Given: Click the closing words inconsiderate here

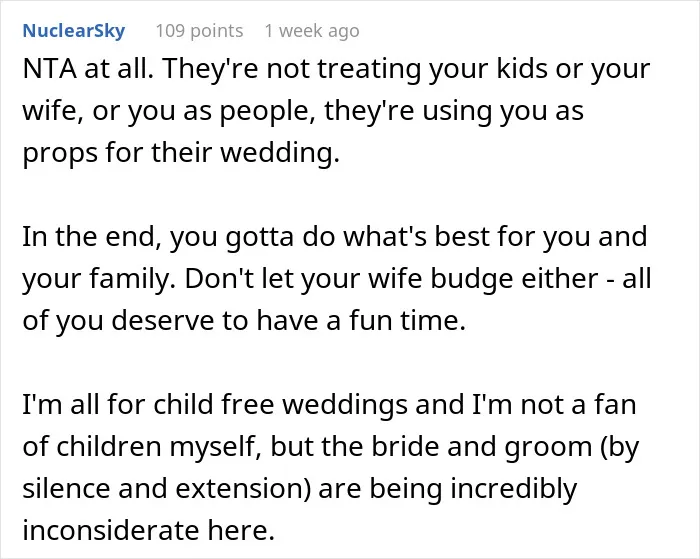Looking at the screenshot, I should click(x=148, y=530).
